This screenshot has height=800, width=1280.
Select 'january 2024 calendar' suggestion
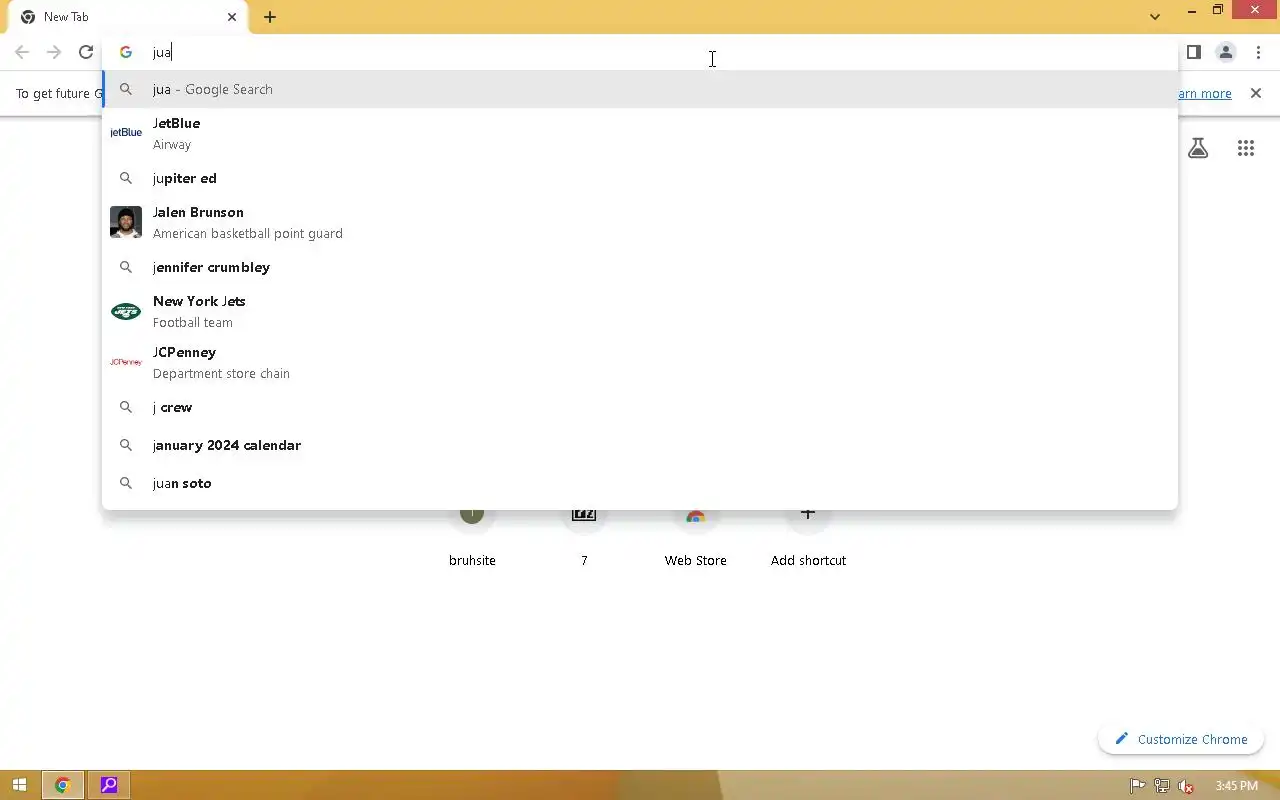point(640,445)
